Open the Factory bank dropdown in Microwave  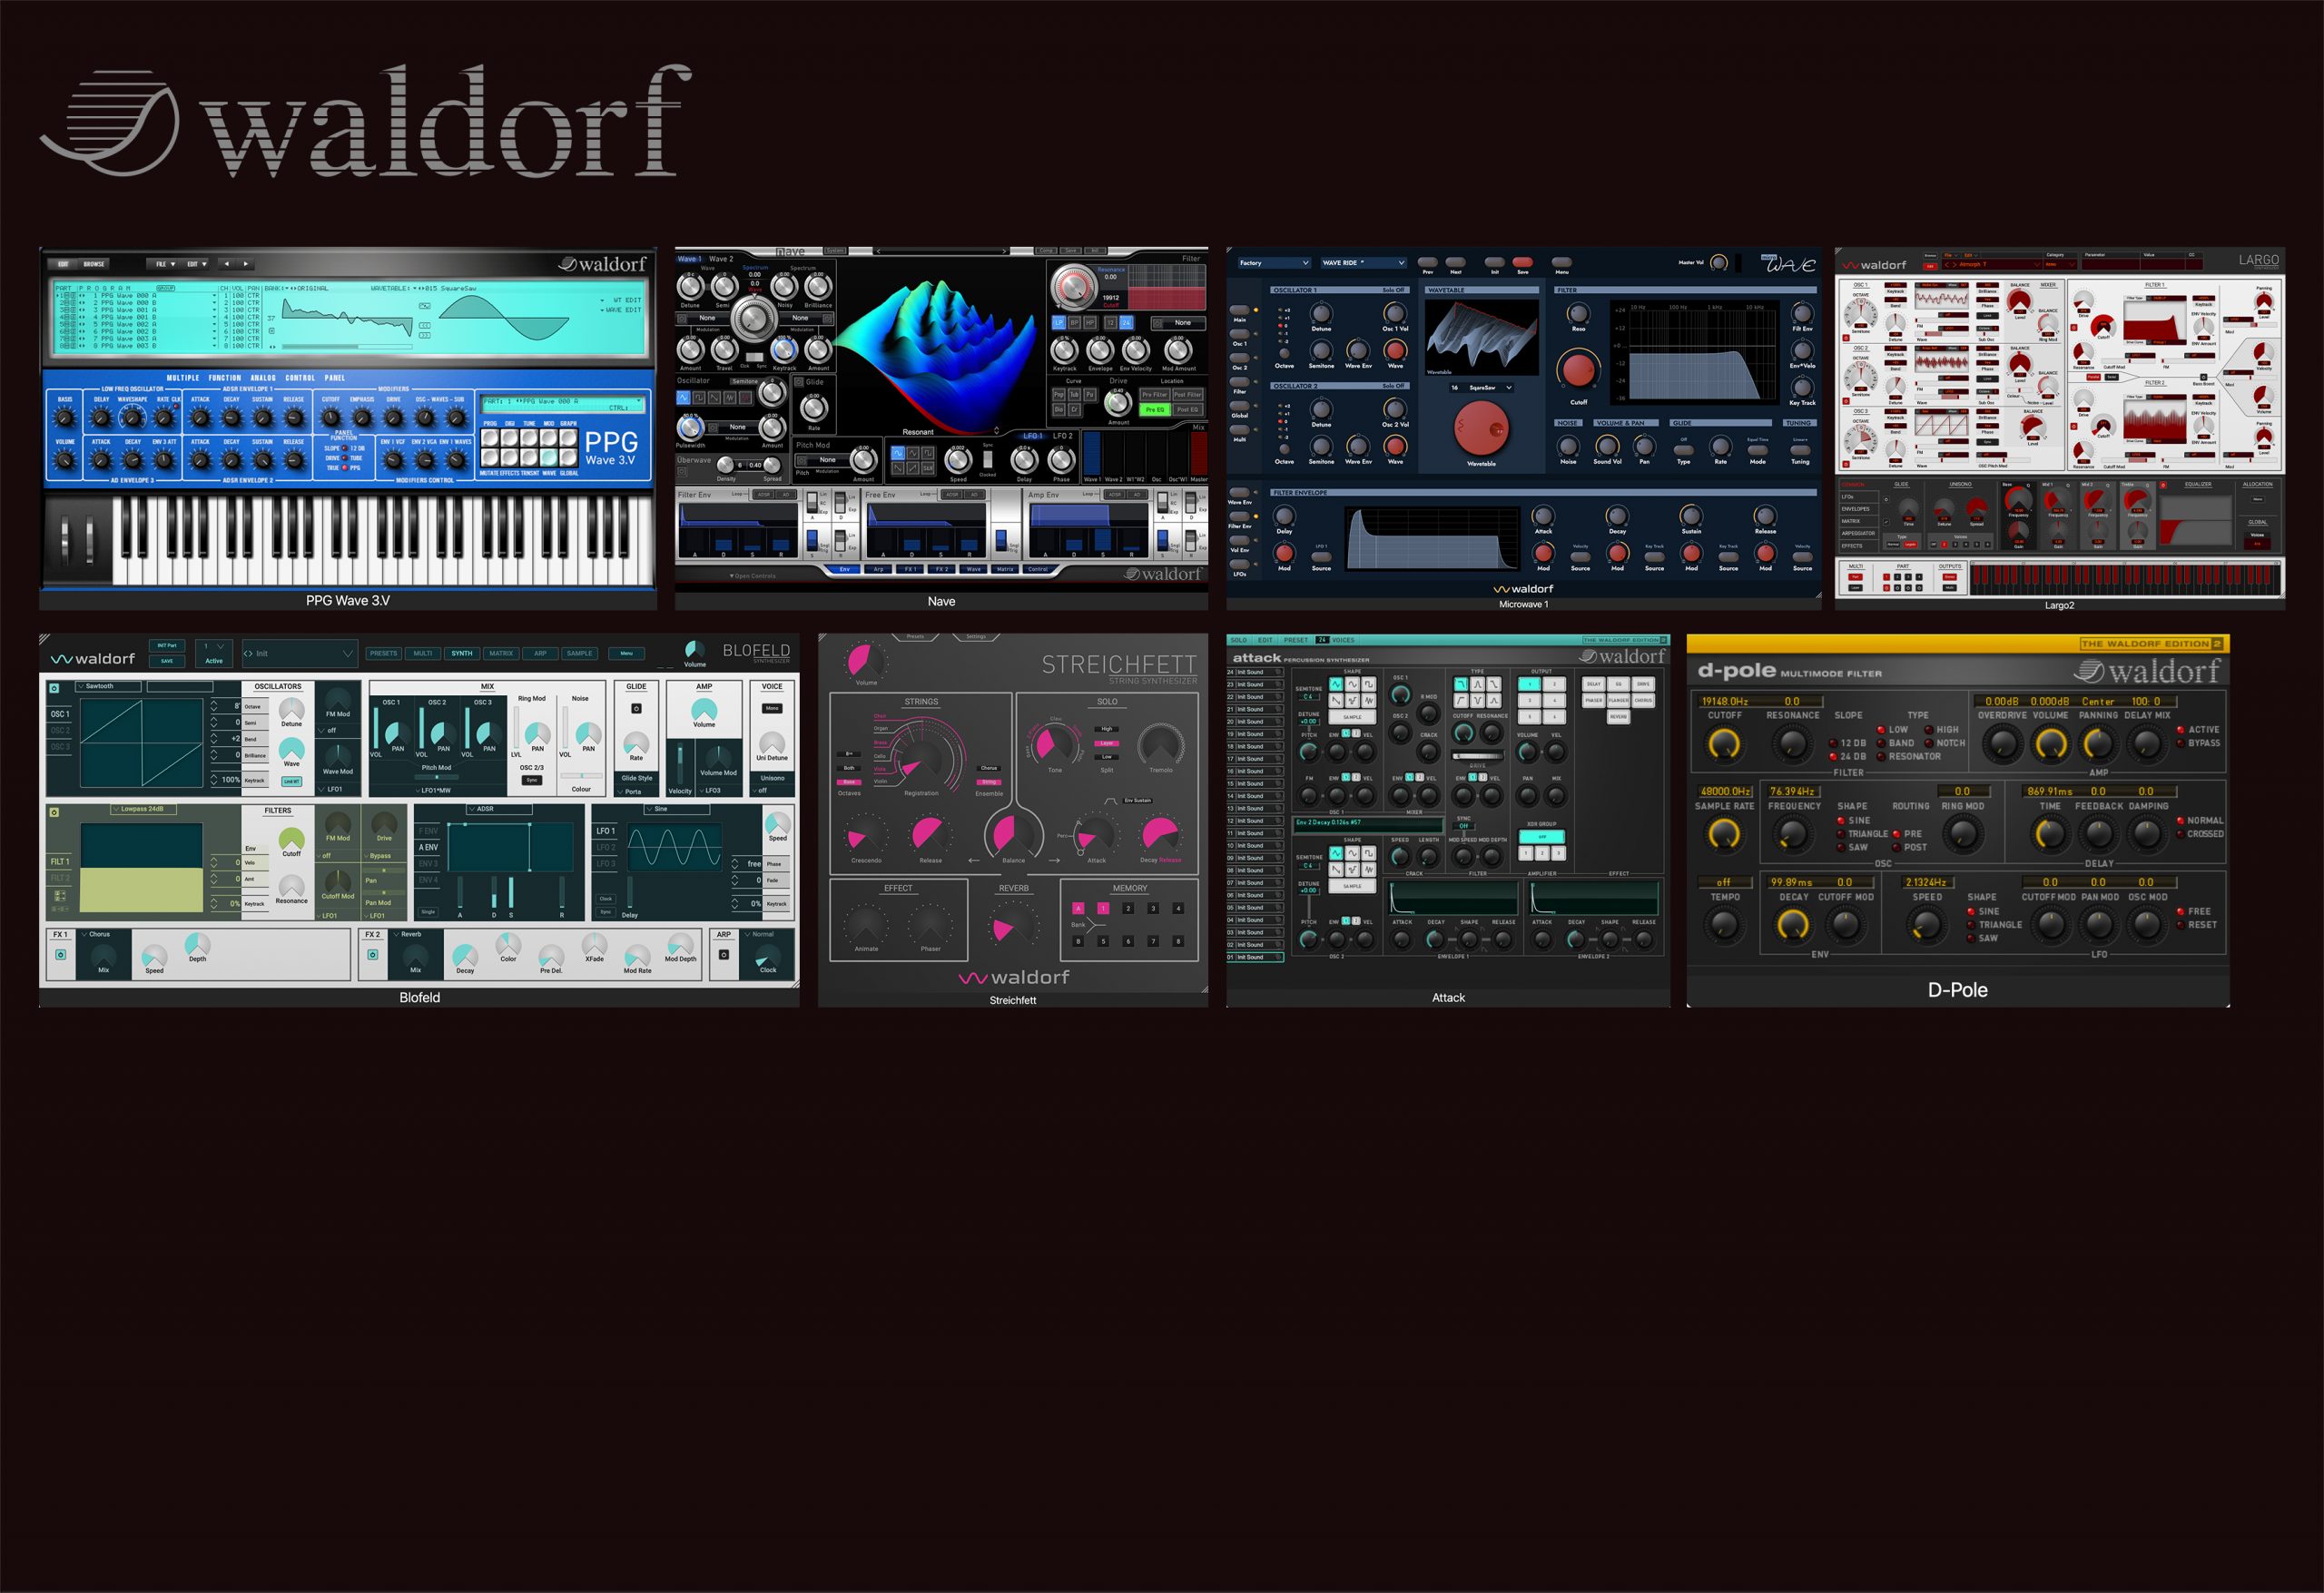[x=1273, y=263]
